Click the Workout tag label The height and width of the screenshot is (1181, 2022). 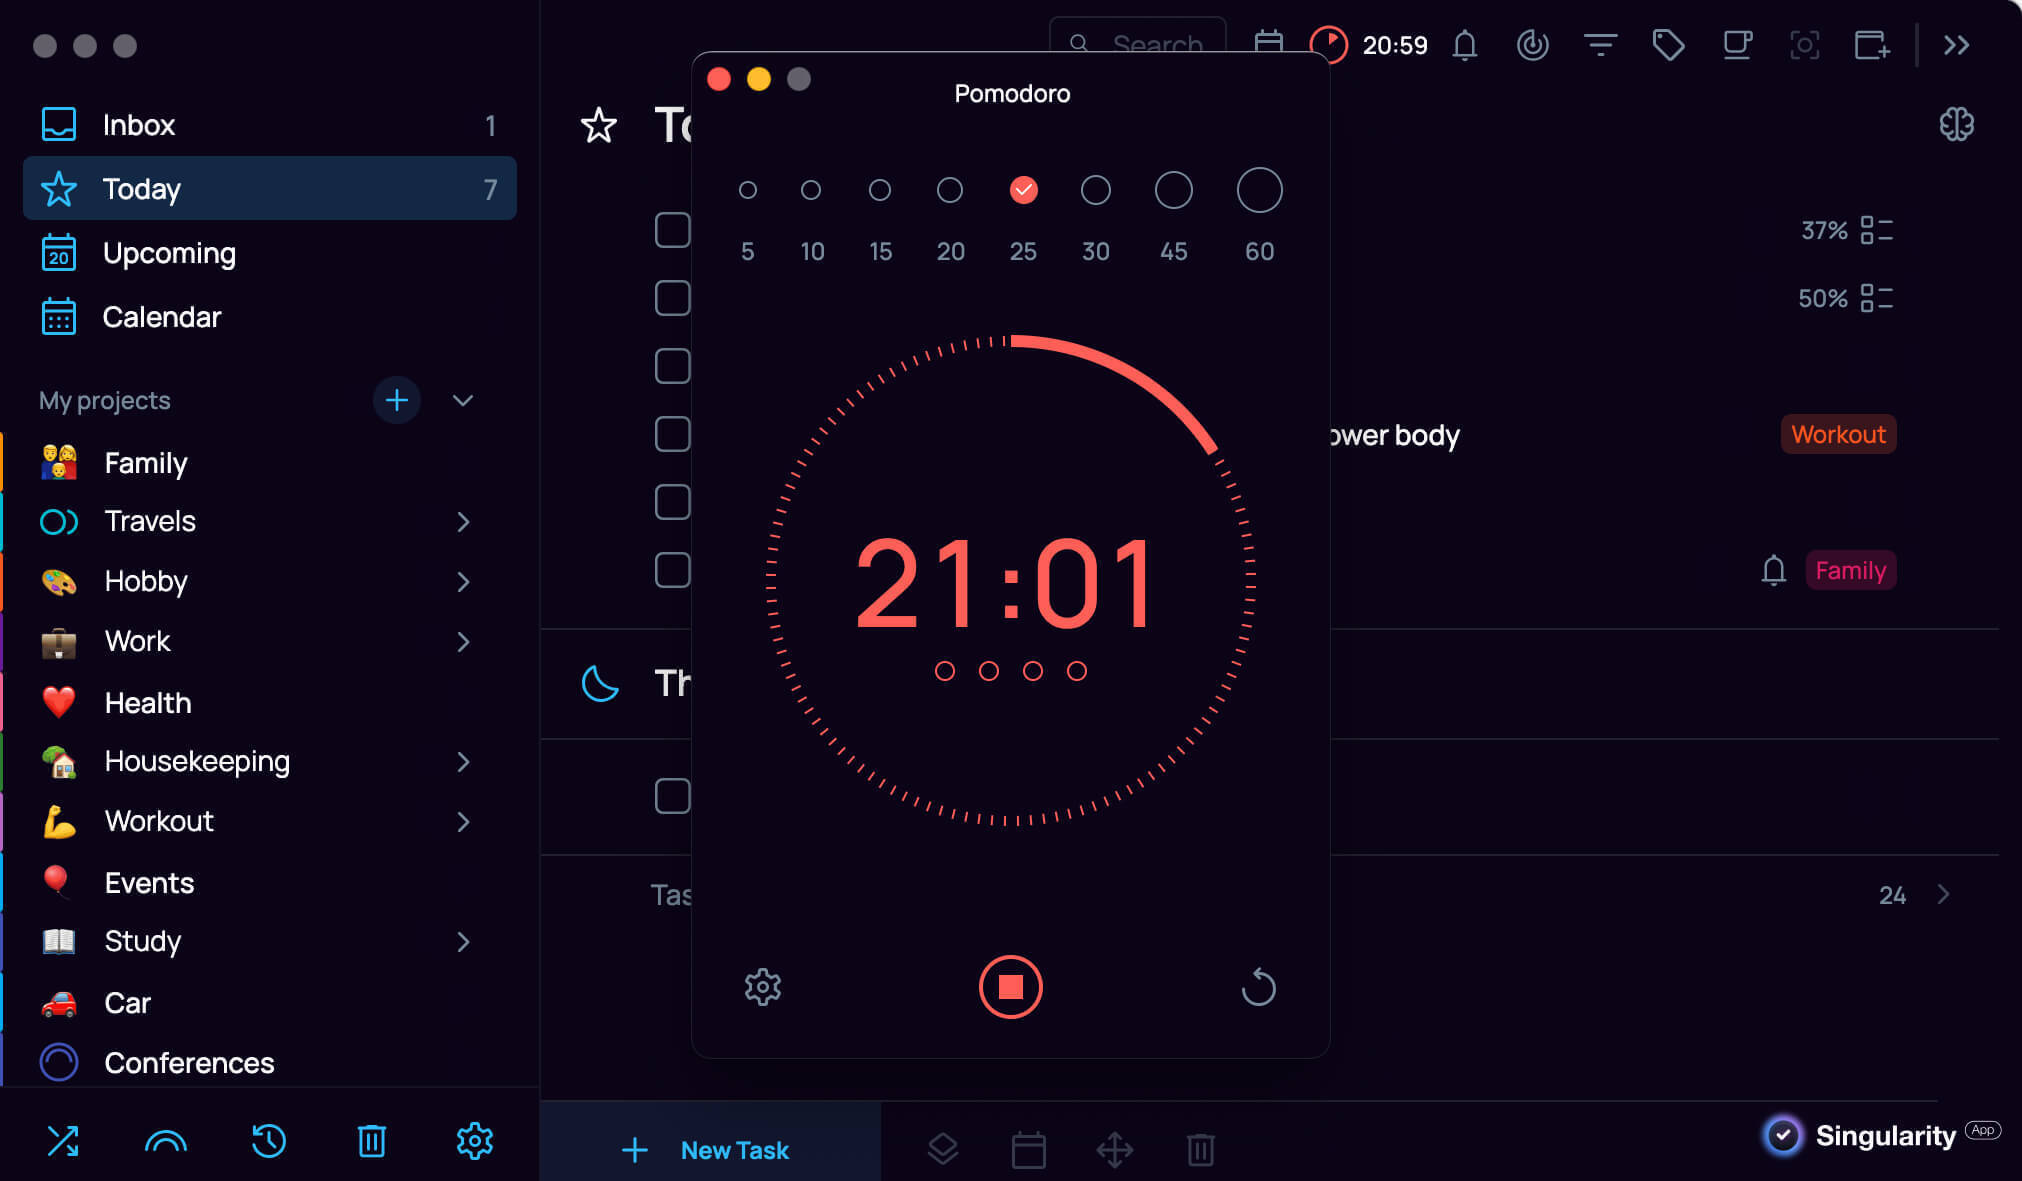(1838, 435)
